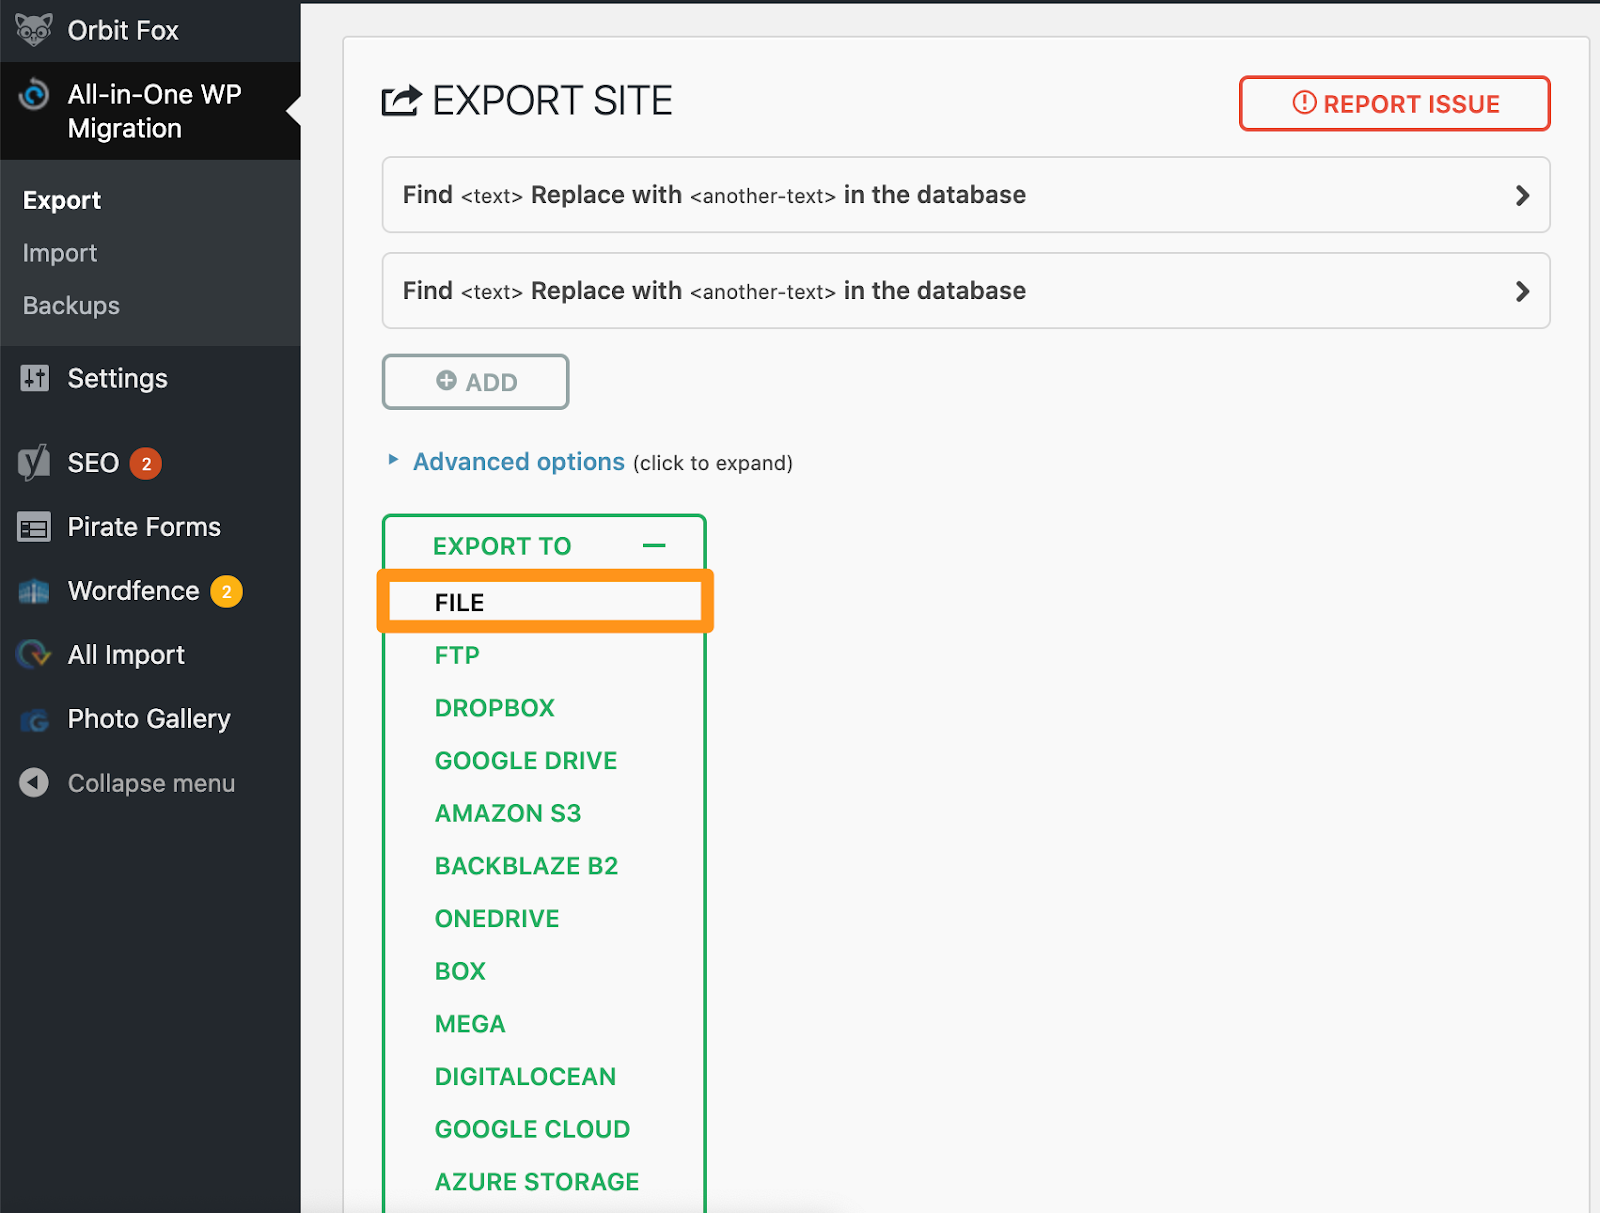Click the plus icon on the ADD button
Viewport: 1600px width, 1213px height.
(x=446, y=381)
